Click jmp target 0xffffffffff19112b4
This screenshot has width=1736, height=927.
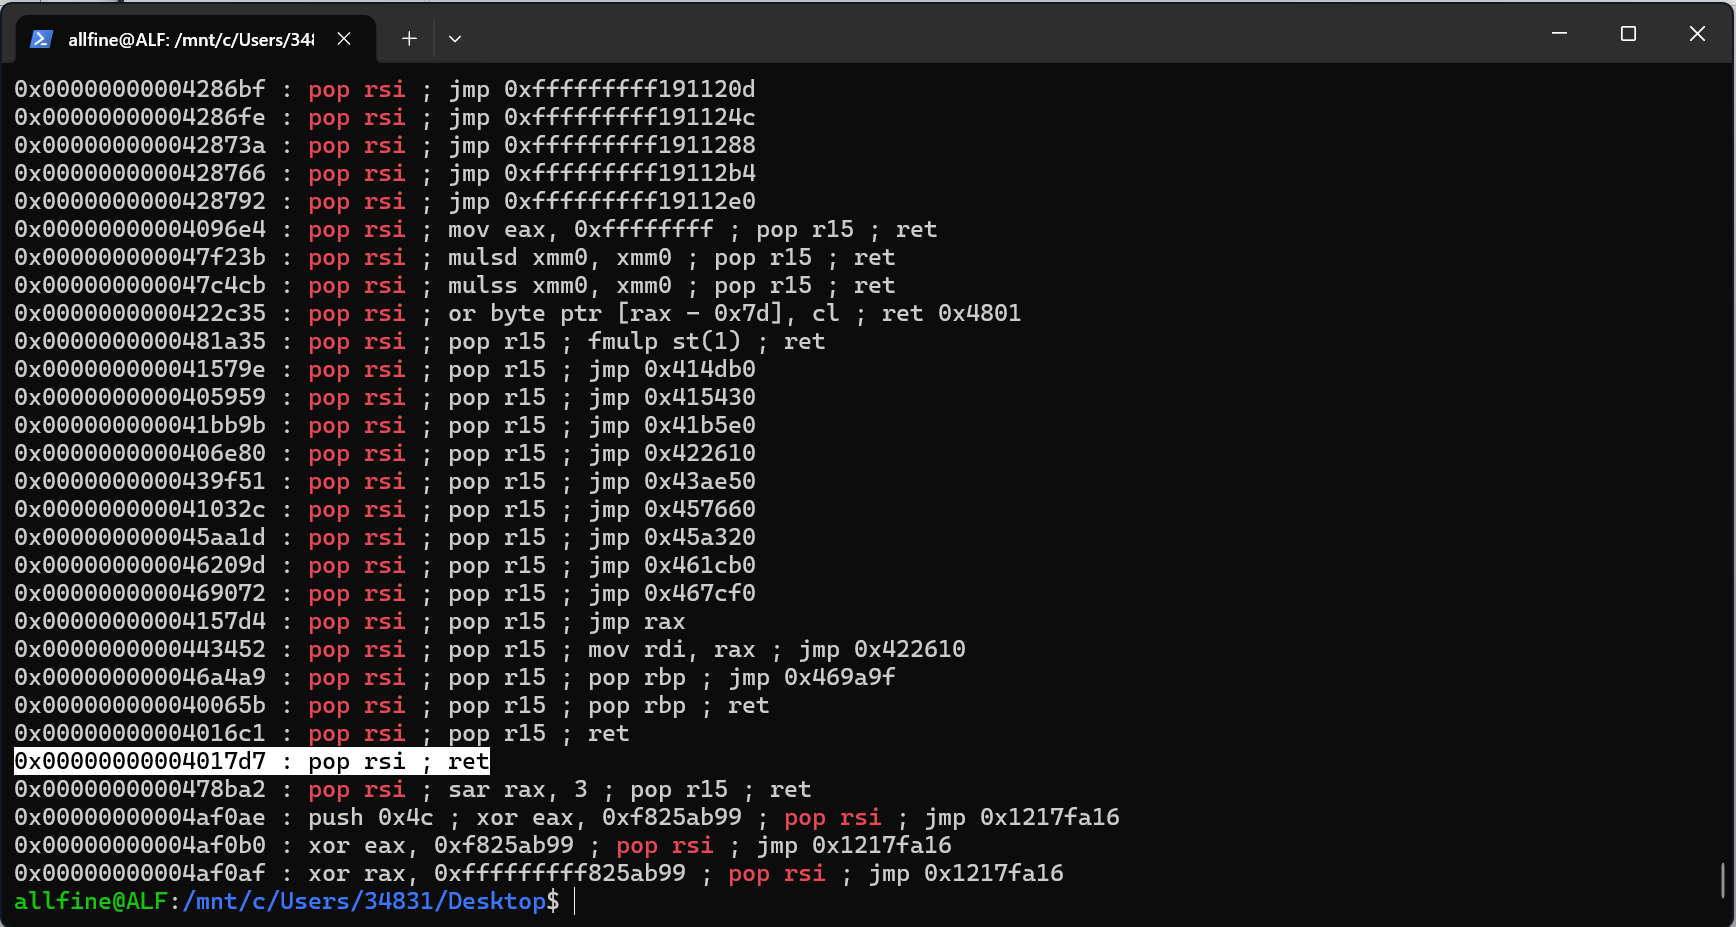[630, 173]
